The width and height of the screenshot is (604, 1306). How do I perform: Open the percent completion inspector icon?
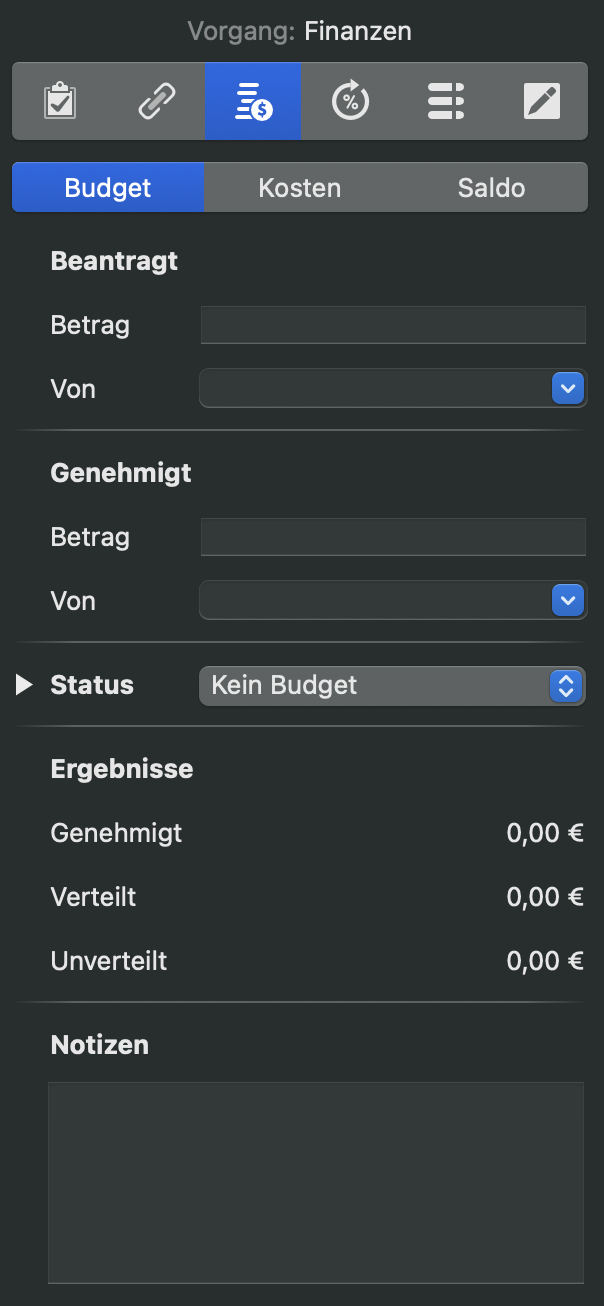(350, 100)
